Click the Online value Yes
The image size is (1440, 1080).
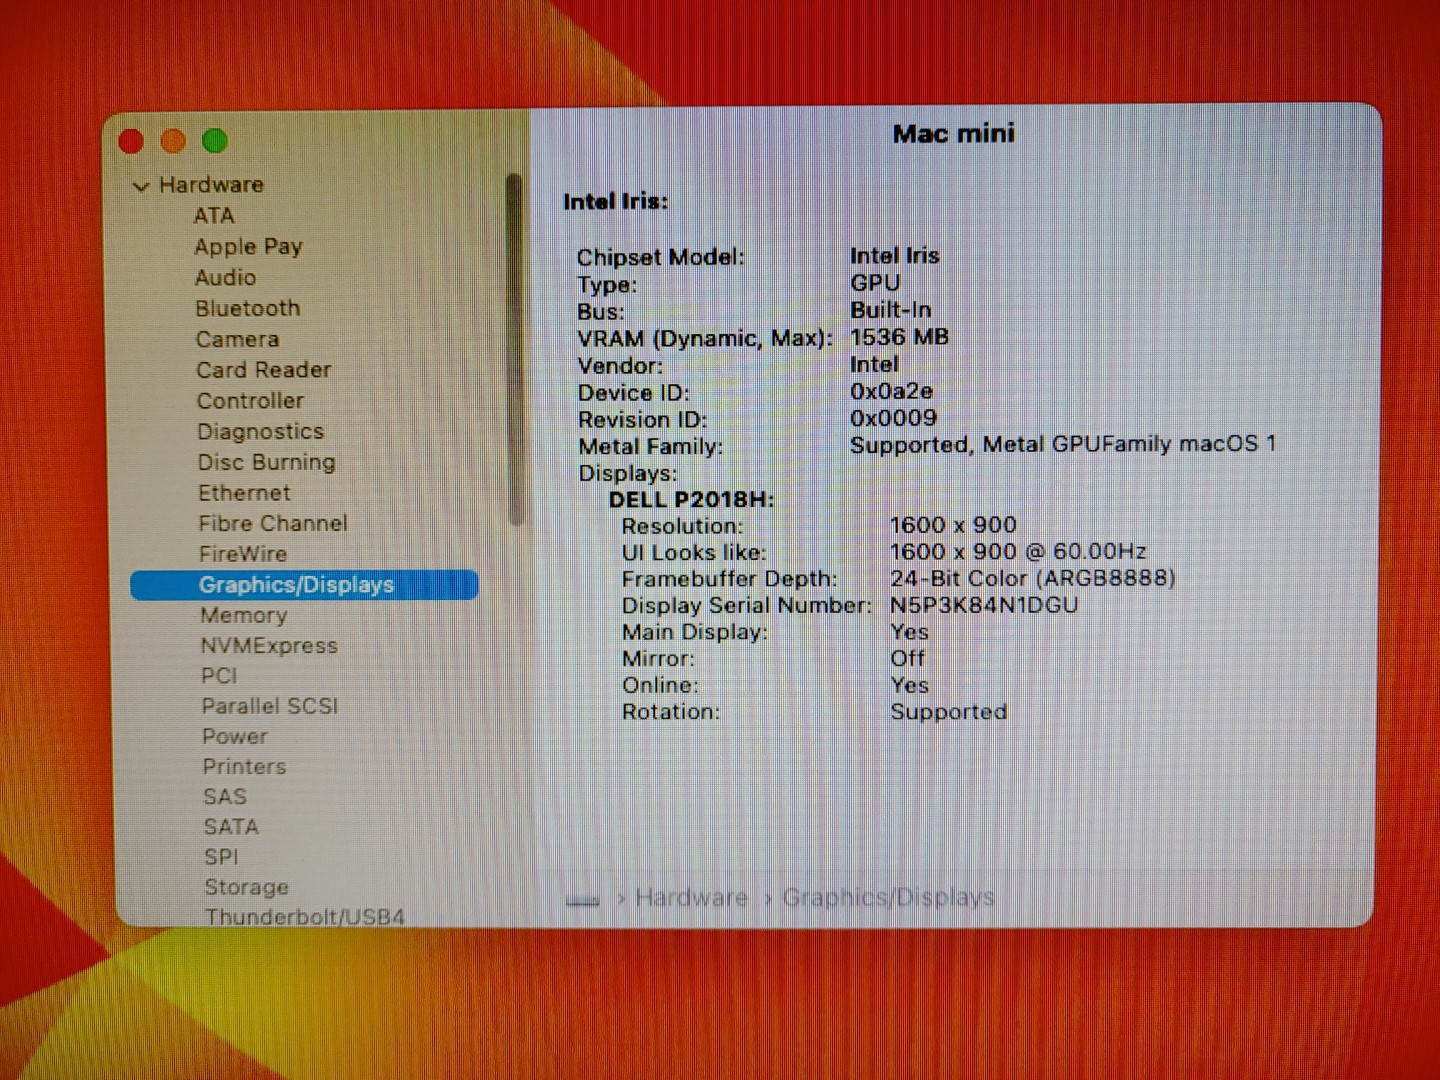pyautogui.click(x=910, y=685)
